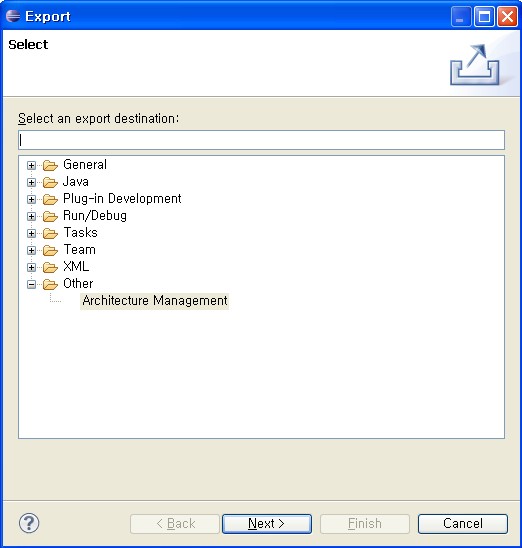Click the XML folder icon
Screen dimensions: 522x548
tap(50, 267)
